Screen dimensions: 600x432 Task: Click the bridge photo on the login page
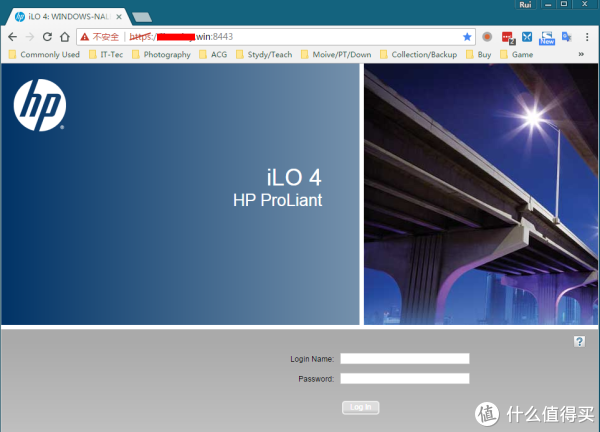(x=481, y=194)
